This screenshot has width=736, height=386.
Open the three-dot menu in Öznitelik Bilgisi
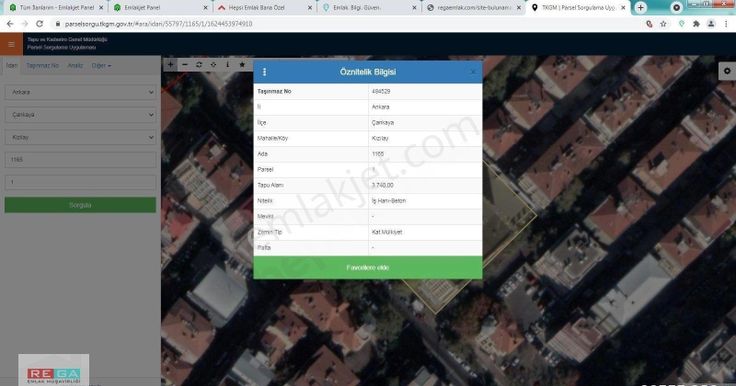point(264,72)
